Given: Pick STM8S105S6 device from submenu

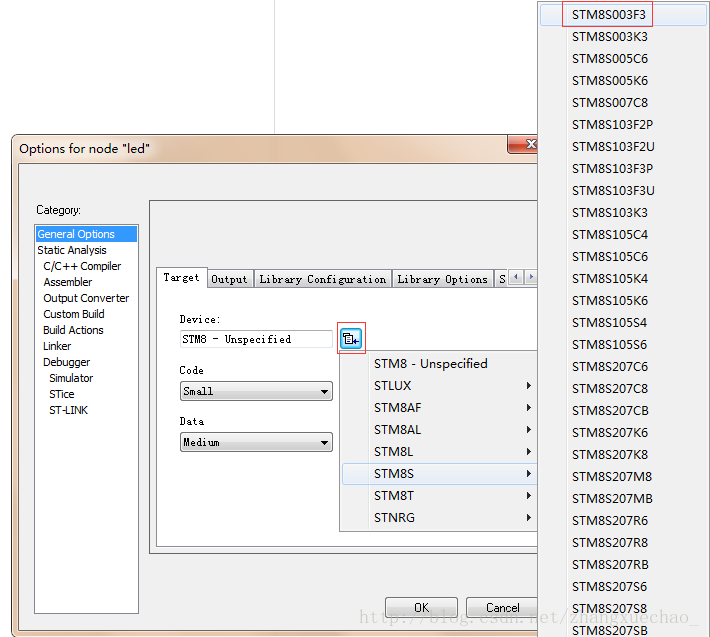Looking at the screenshot, I should pyautogui.click(x=623, y=345).
